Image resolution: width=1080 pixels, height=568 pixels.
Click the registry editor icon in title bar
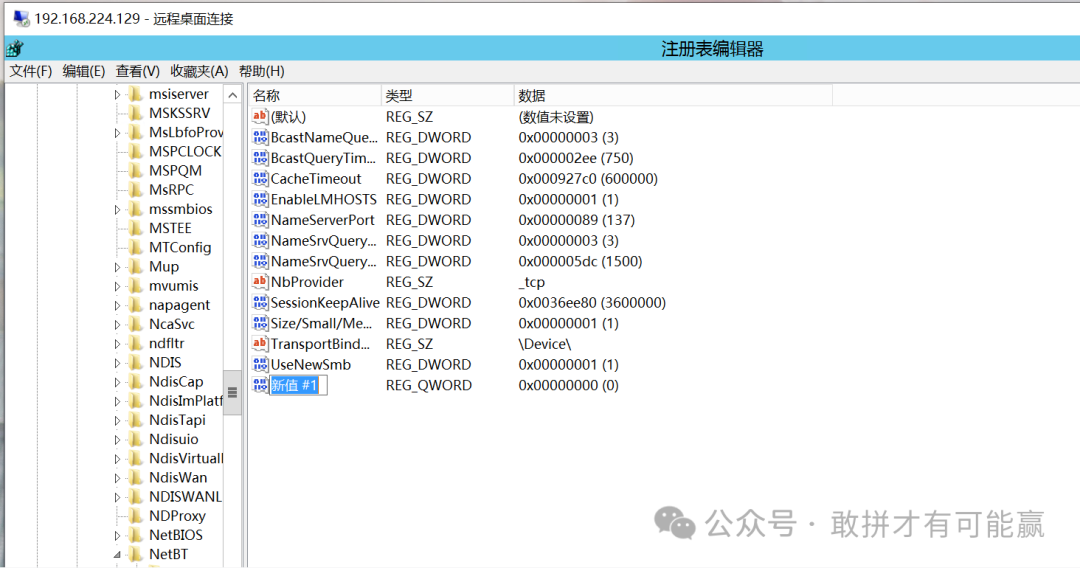(x=14, y=49)
